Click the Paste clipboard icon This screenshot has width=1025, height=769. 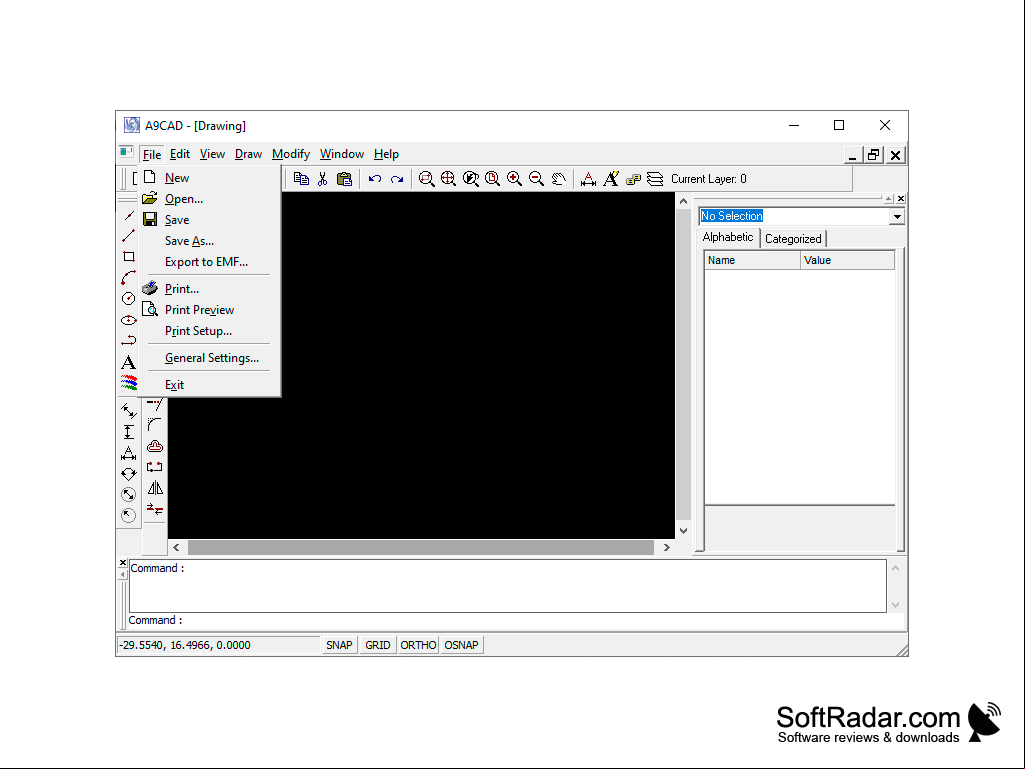[344, 179]
